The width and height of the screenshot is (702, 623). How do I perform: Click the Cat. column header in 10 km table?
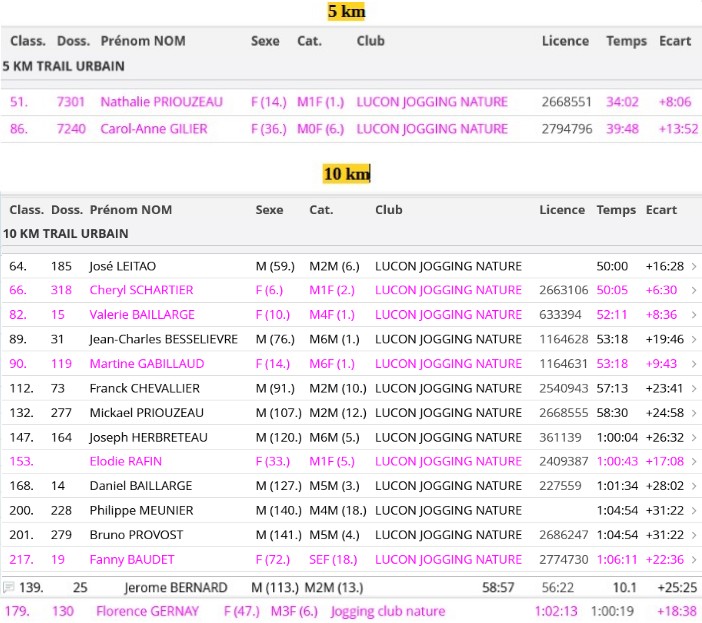(x=321, y=210)
